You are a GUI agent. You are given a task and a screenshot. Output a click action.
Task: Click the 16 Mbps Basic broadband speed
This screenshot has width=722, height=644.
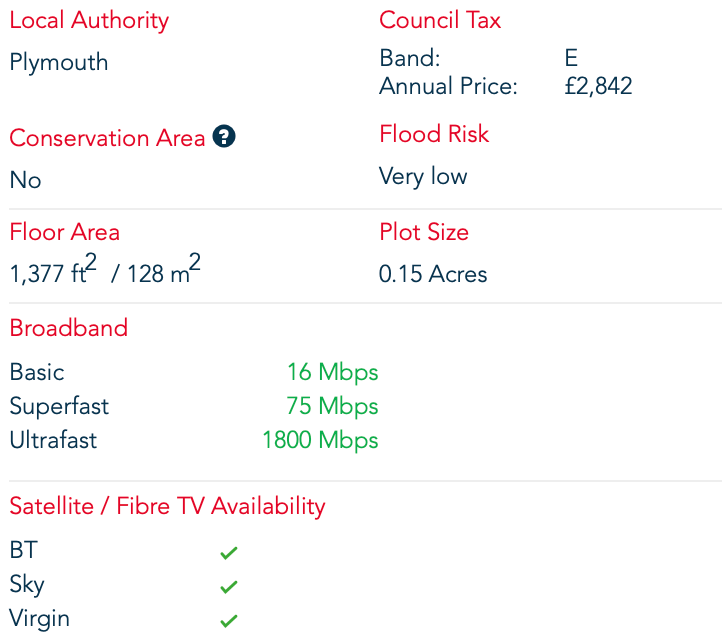(x=332, y=372)
